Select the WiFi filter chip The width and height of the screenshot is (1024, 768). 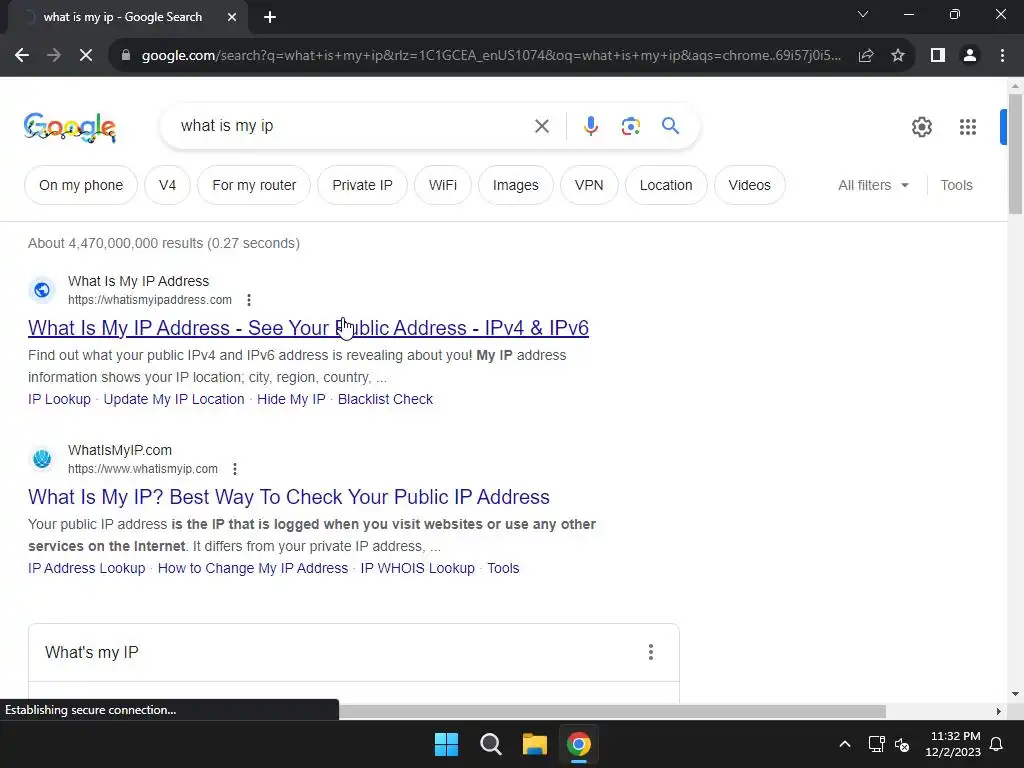tap(443, 185)
